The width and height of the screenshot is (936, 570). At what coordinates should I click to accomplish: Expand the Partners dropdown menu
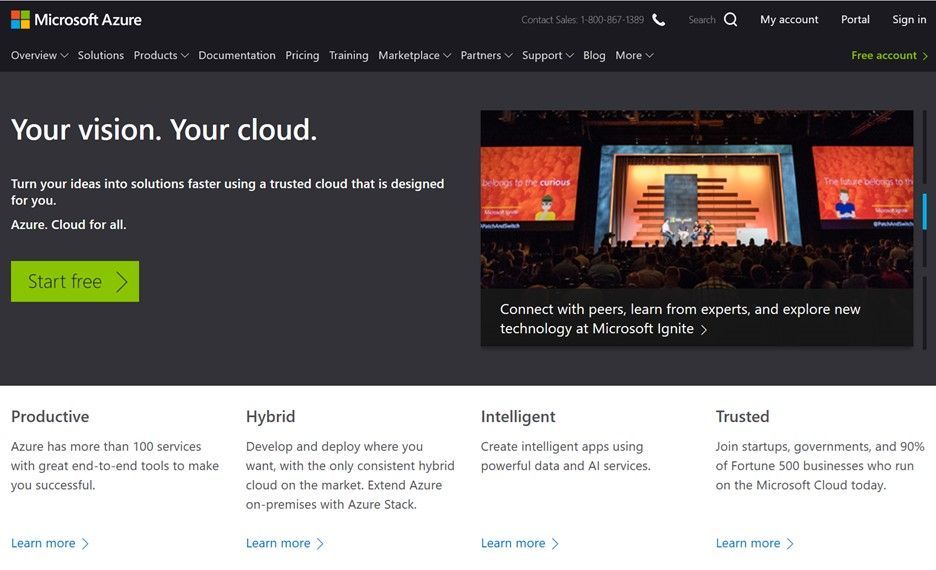tap(487, 56)
